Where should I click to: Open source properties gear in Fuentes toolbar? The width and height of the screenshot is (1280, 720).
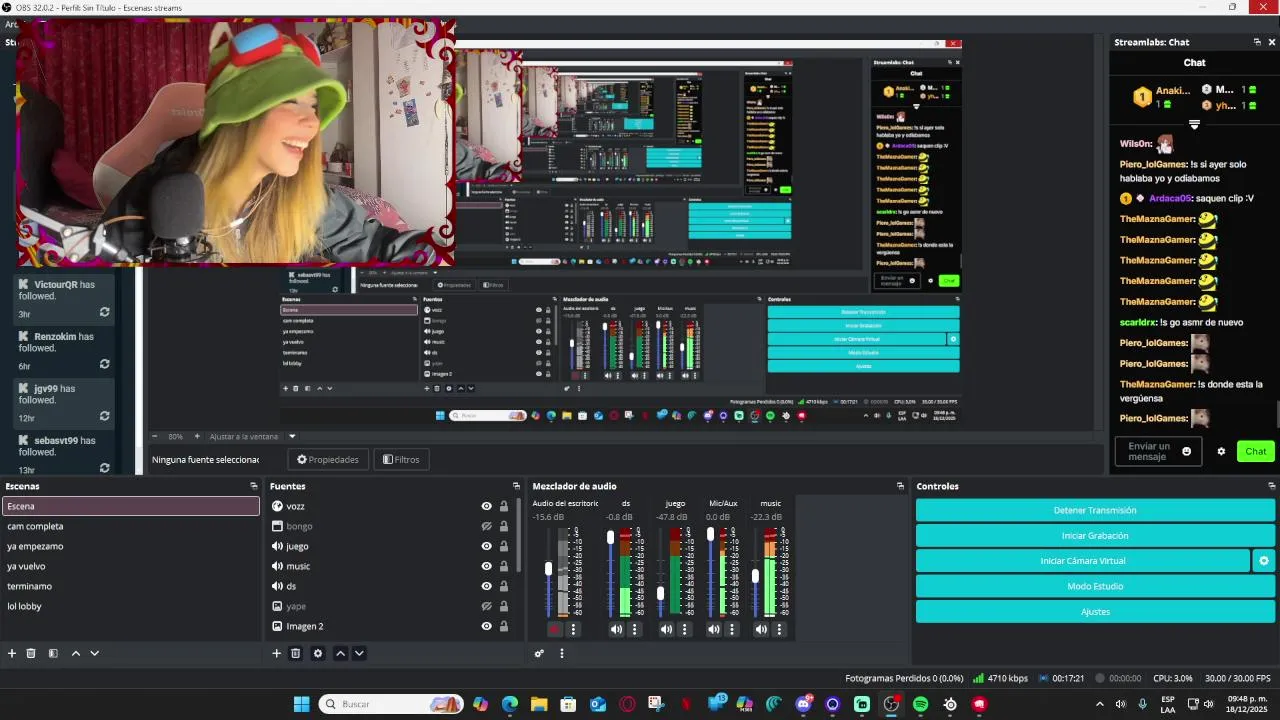(x=318, y=653)
